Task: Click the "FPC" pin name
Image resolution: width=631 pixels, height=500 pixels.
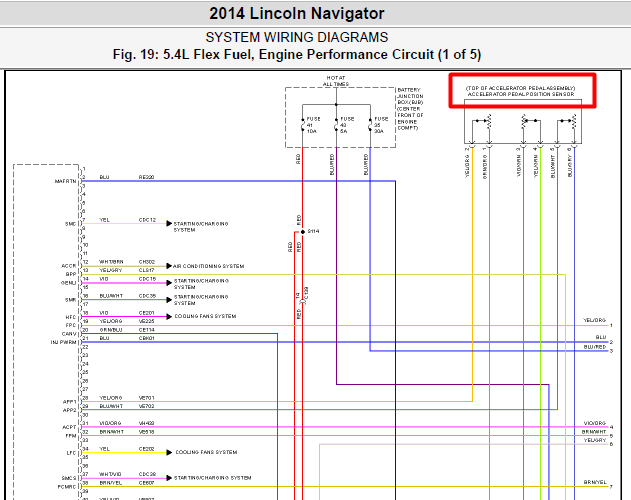Action: pyautogui.click(x=71, y=325)
